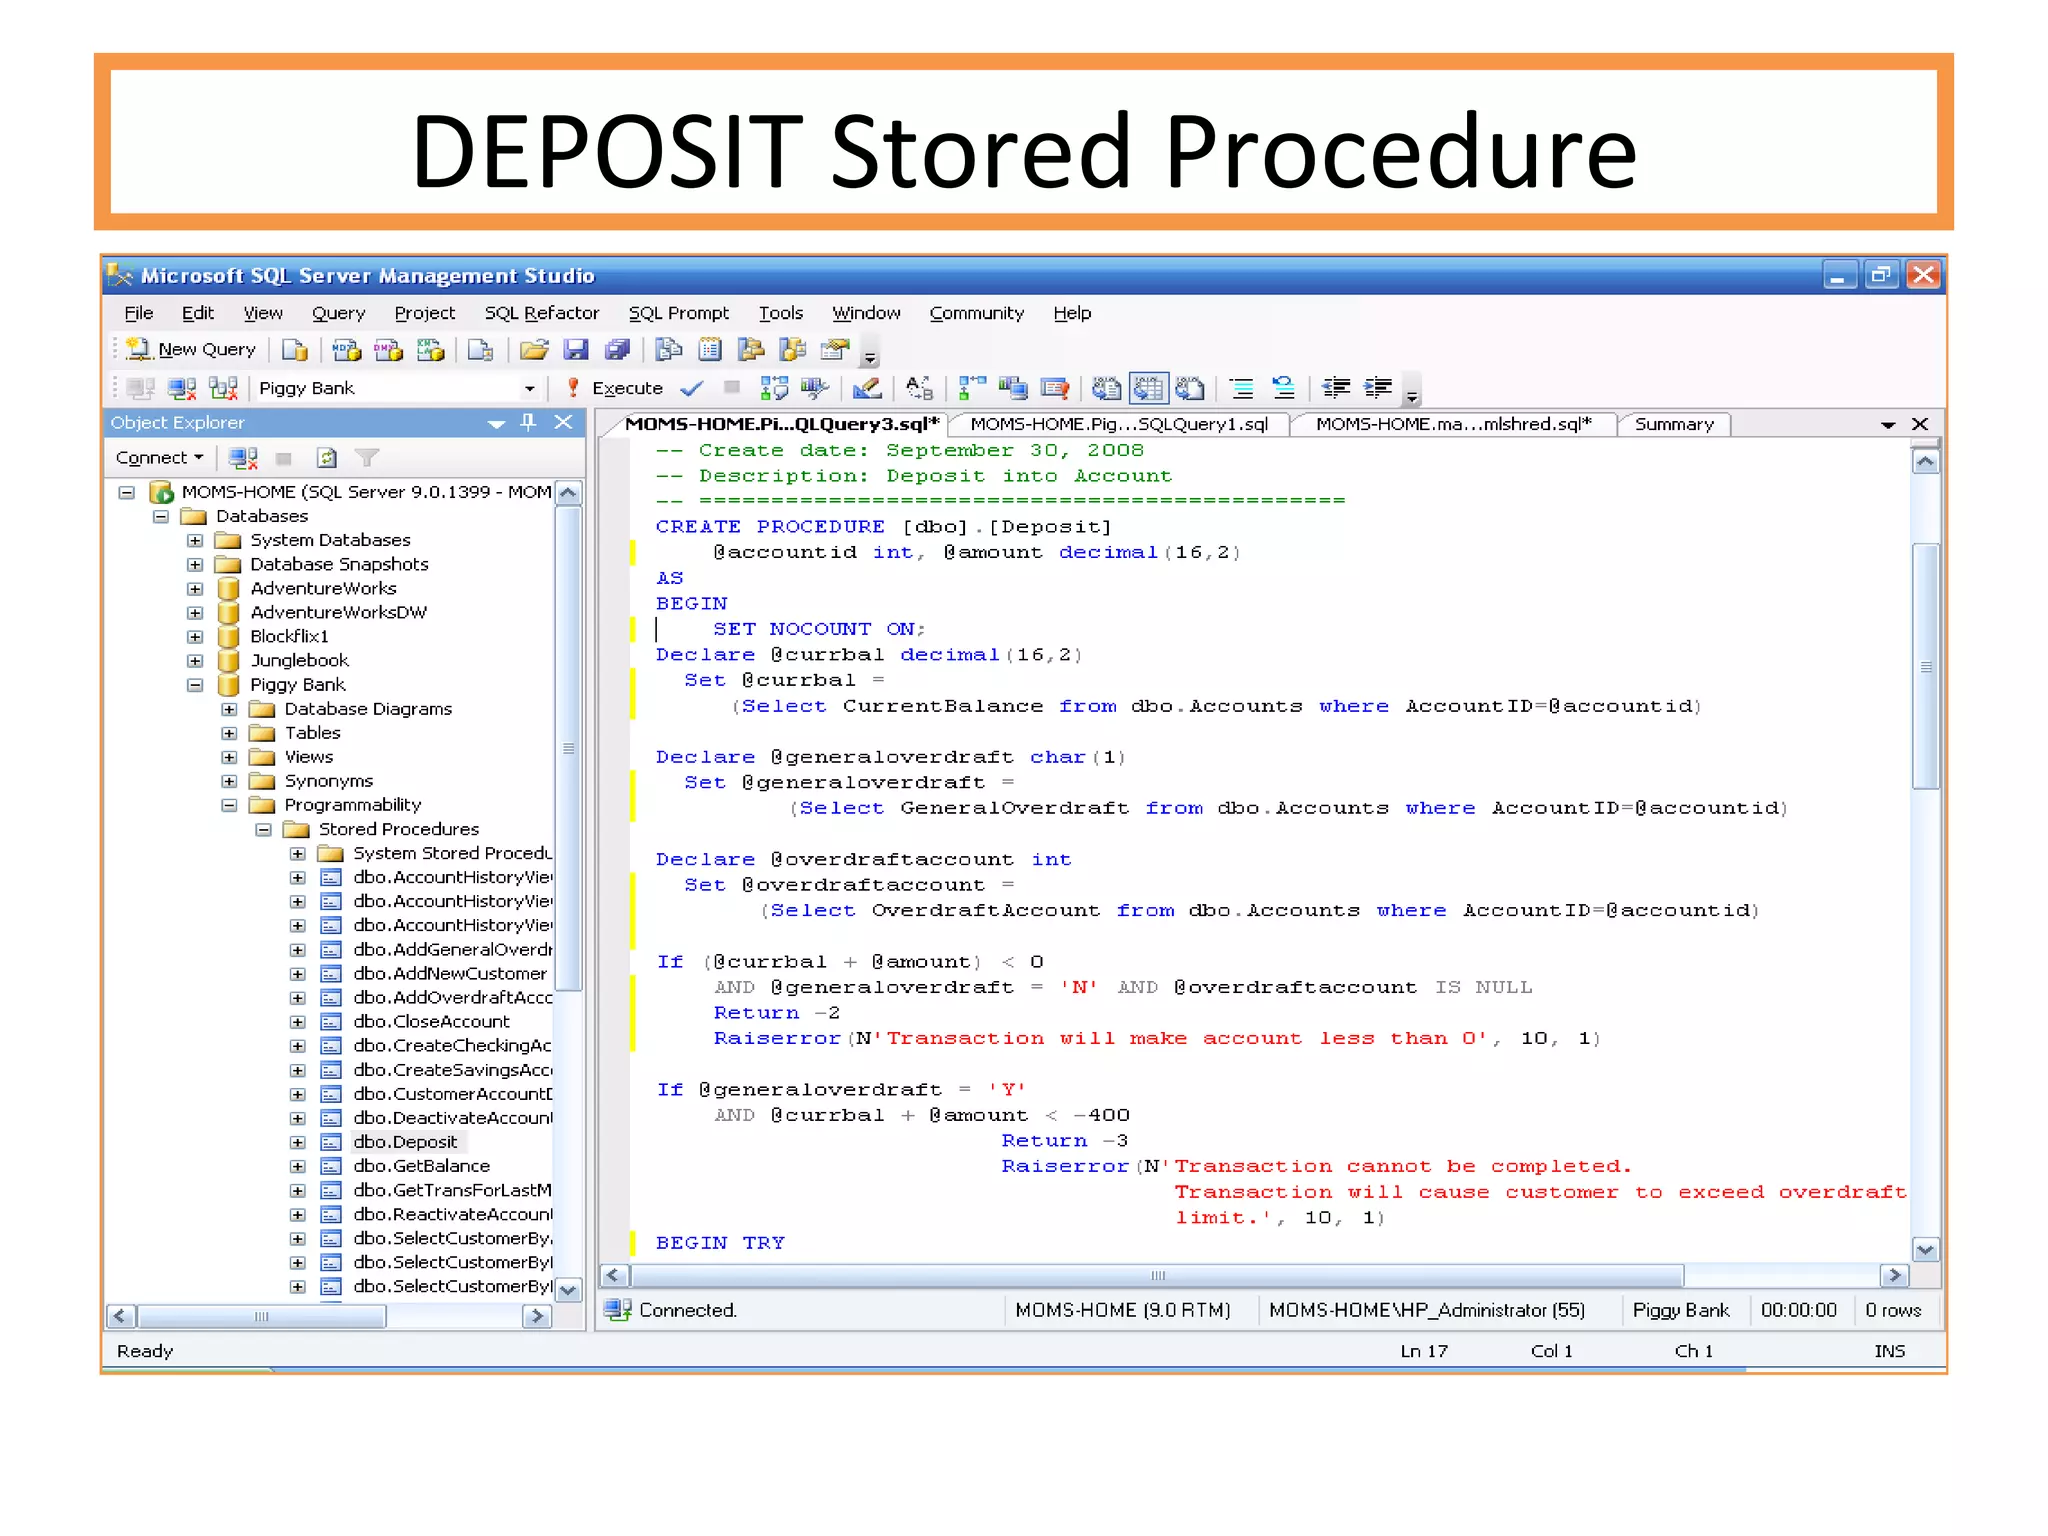Click the SET NOCOUNT ON code line
The image size is (2048, 1536).
819,629
